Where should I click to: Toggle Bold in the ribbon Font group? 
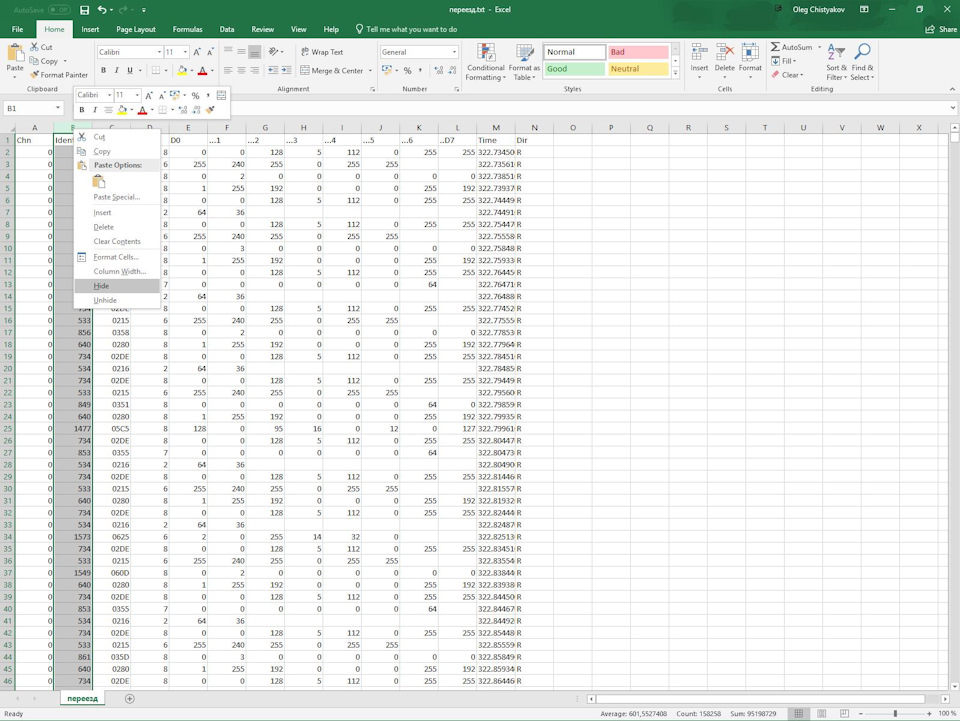tap(103, 70)
